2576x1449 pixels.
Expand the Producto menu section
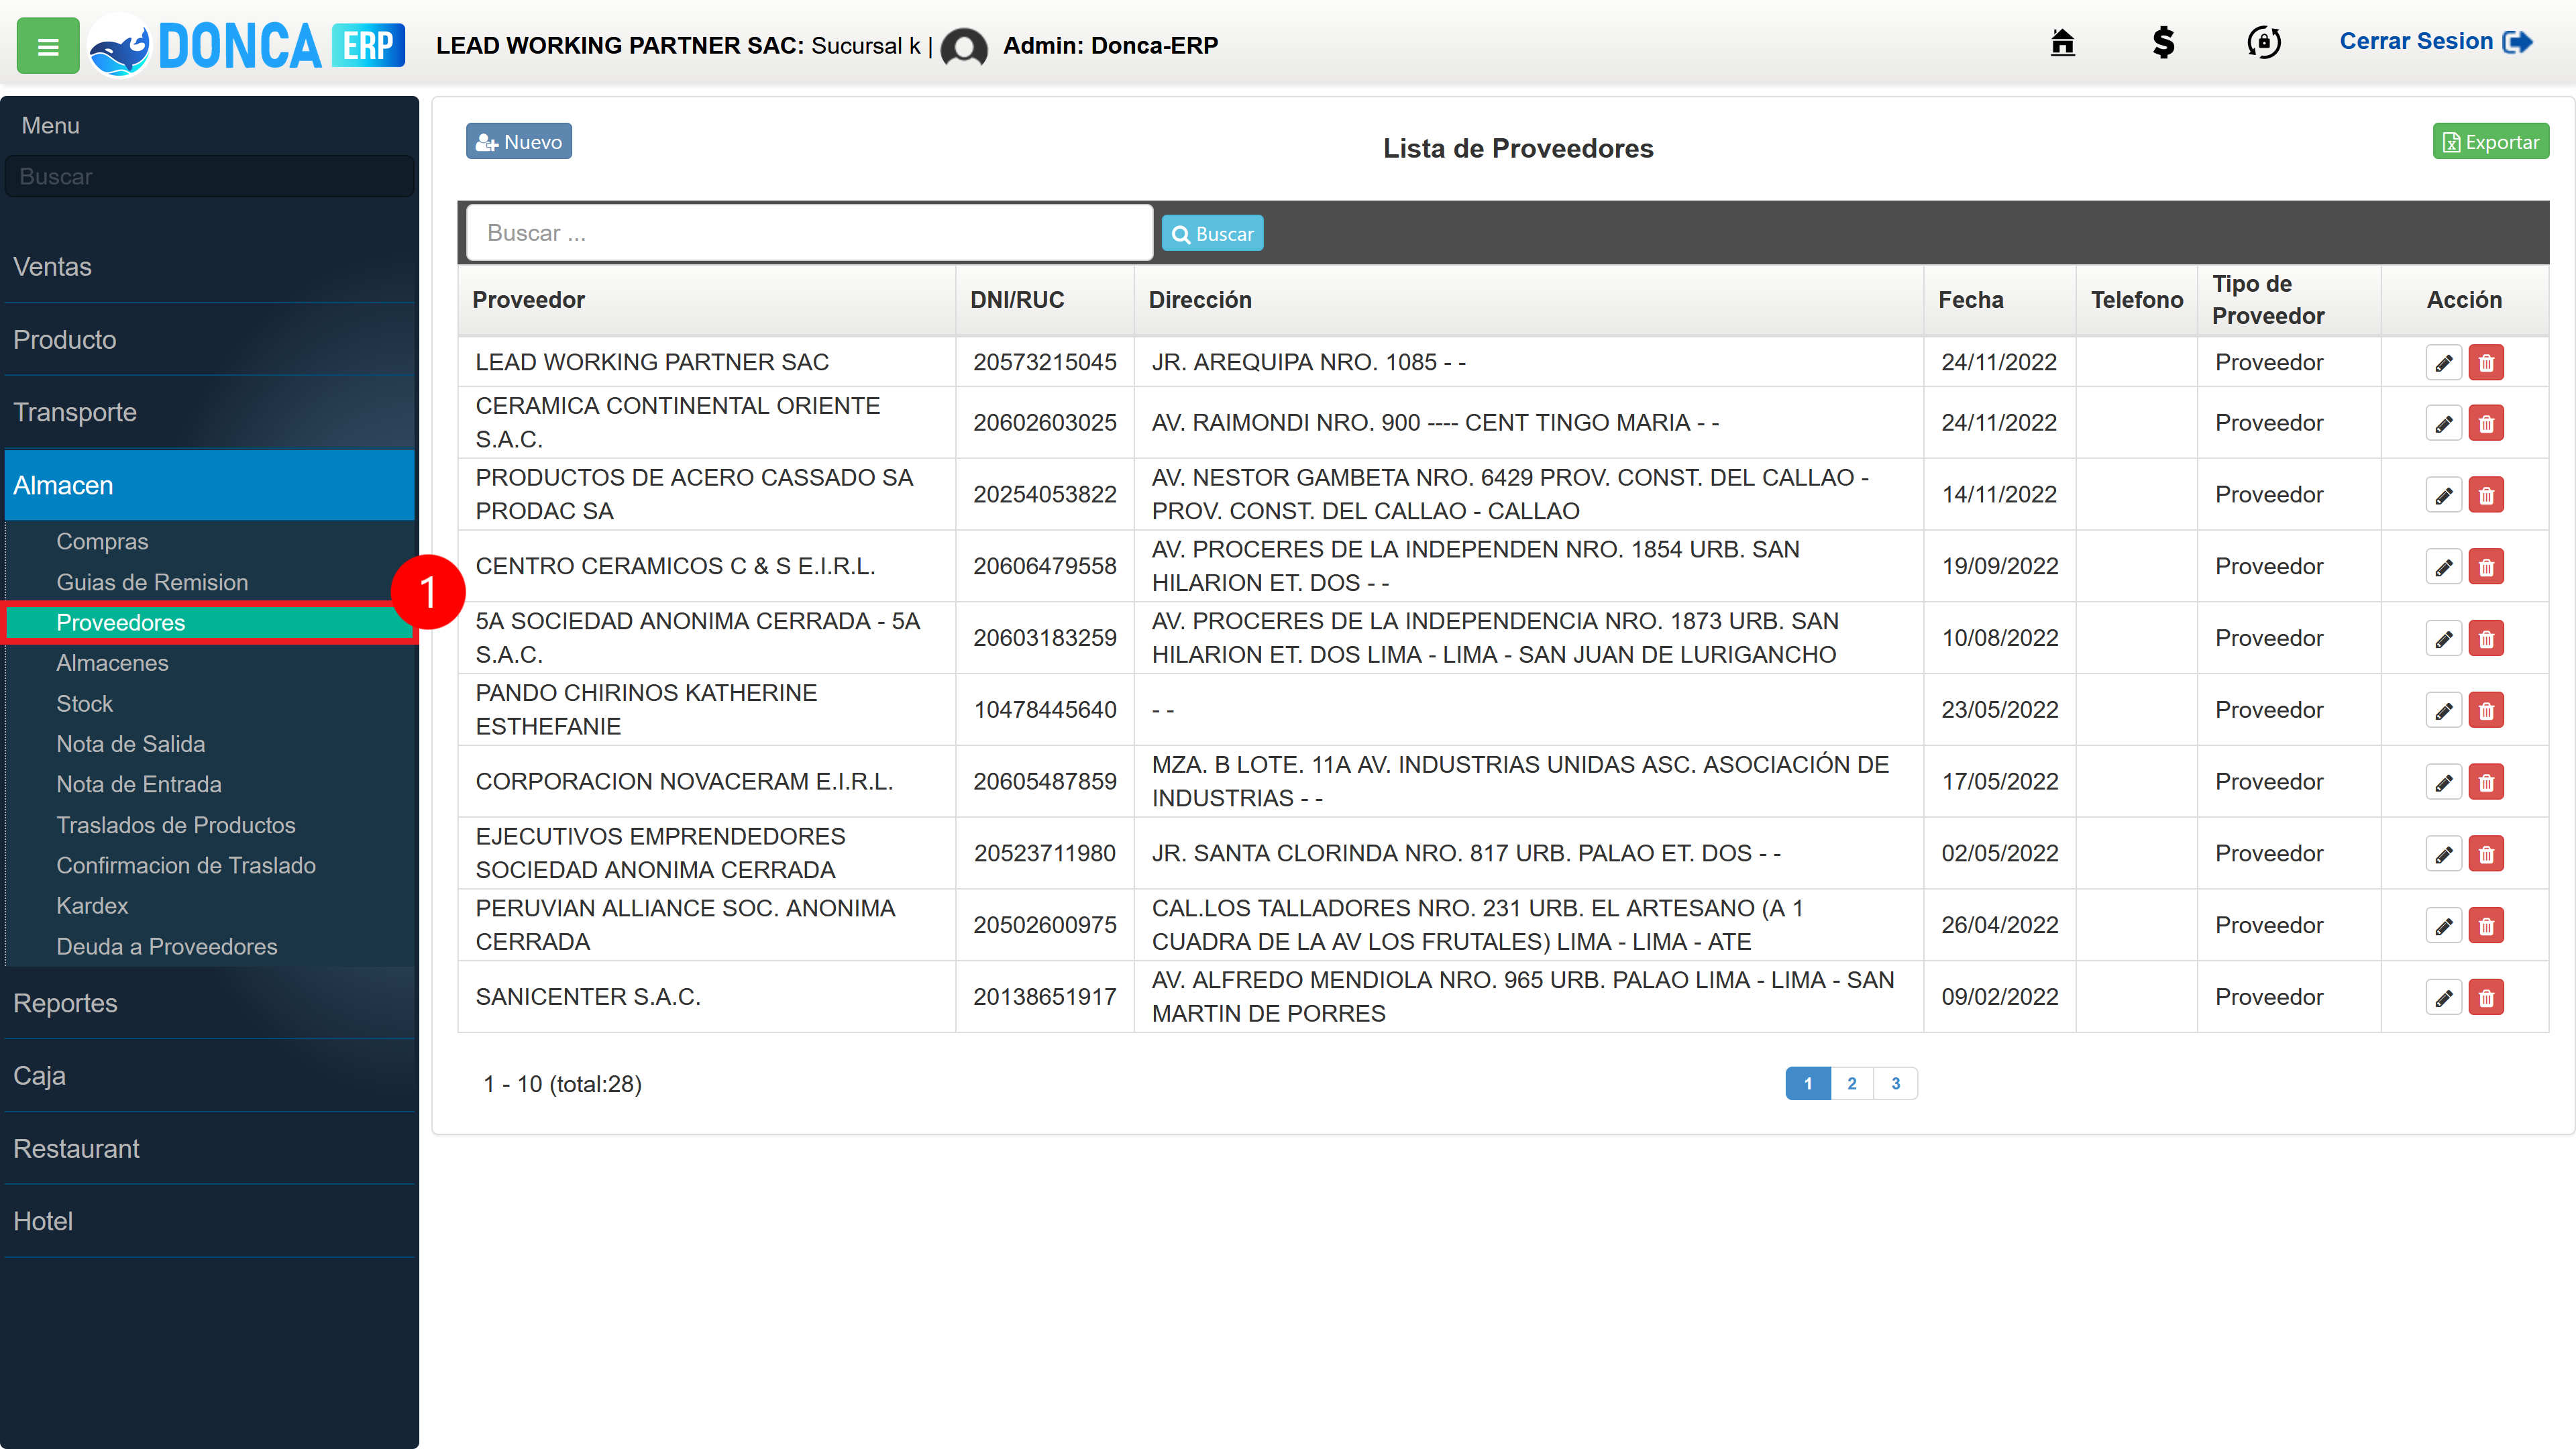click(x=210, y=340)
